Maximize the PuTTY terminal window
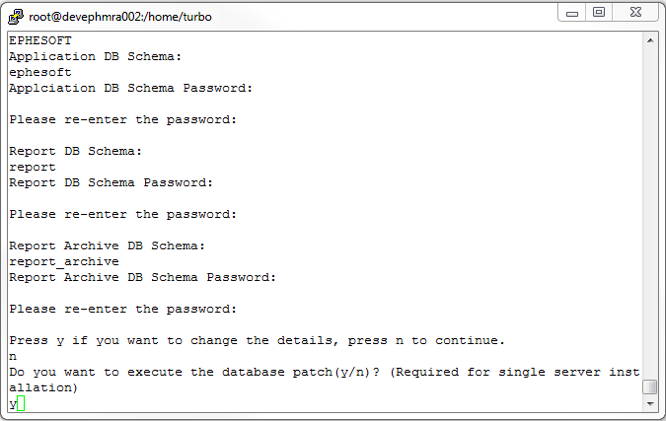 tap(599, 12)
